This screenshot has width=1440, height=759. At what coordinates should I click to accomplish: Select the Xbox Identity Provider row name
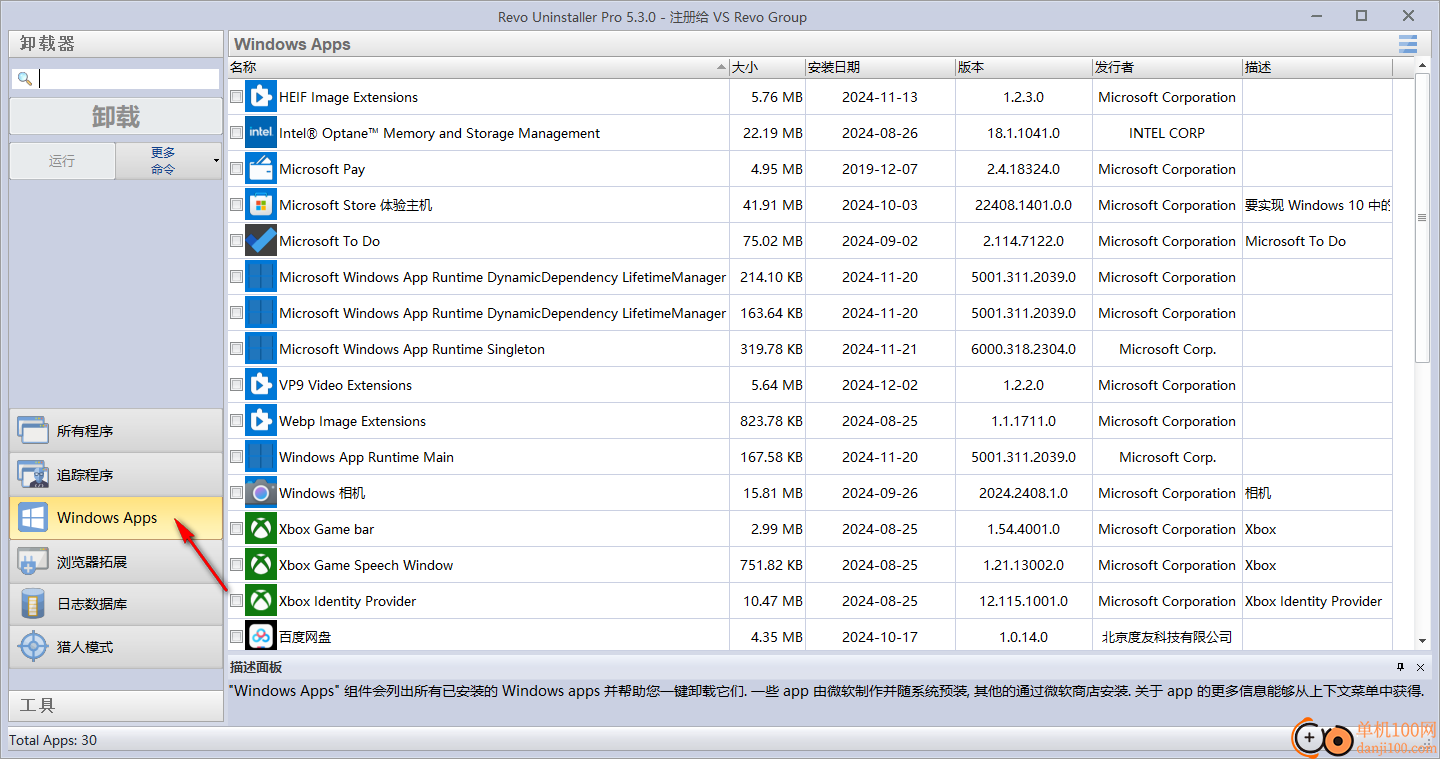tap(347, 601)
